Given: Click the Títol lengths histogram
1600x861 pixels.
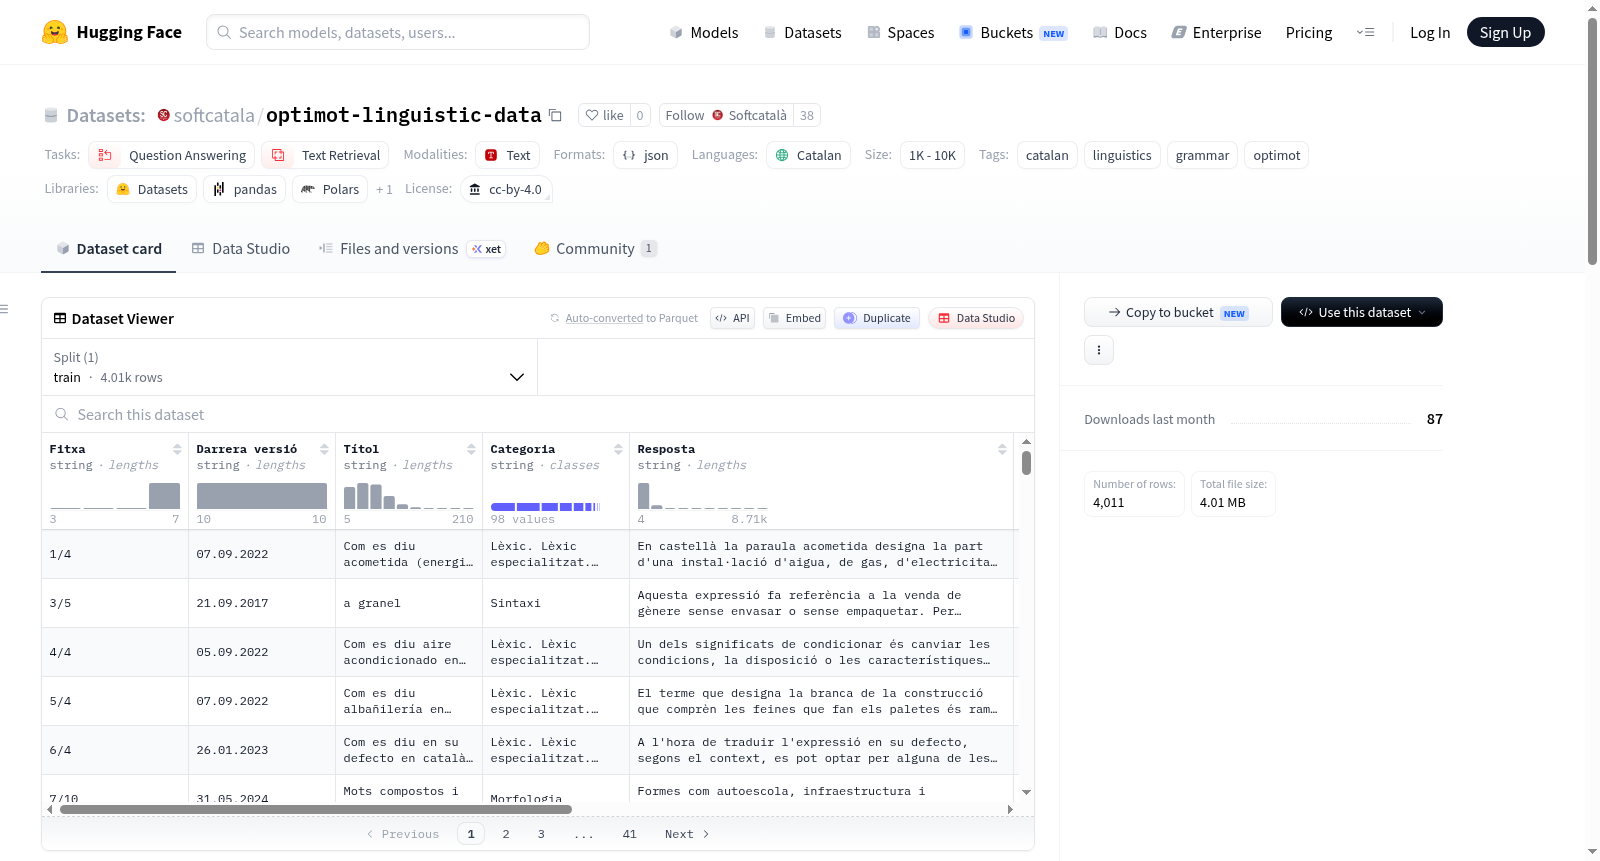Looking at the screenshot, I should point(408,496).
